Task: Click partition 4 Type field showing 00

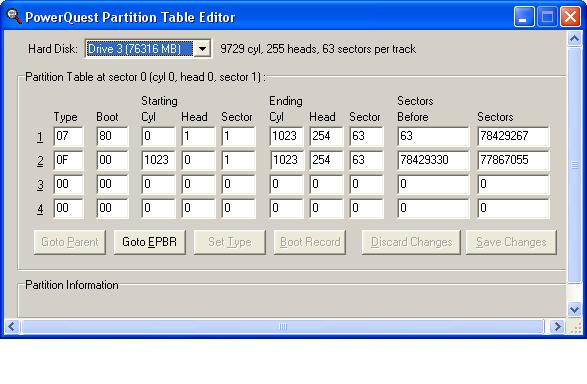Action: click(x=68, y=208)
